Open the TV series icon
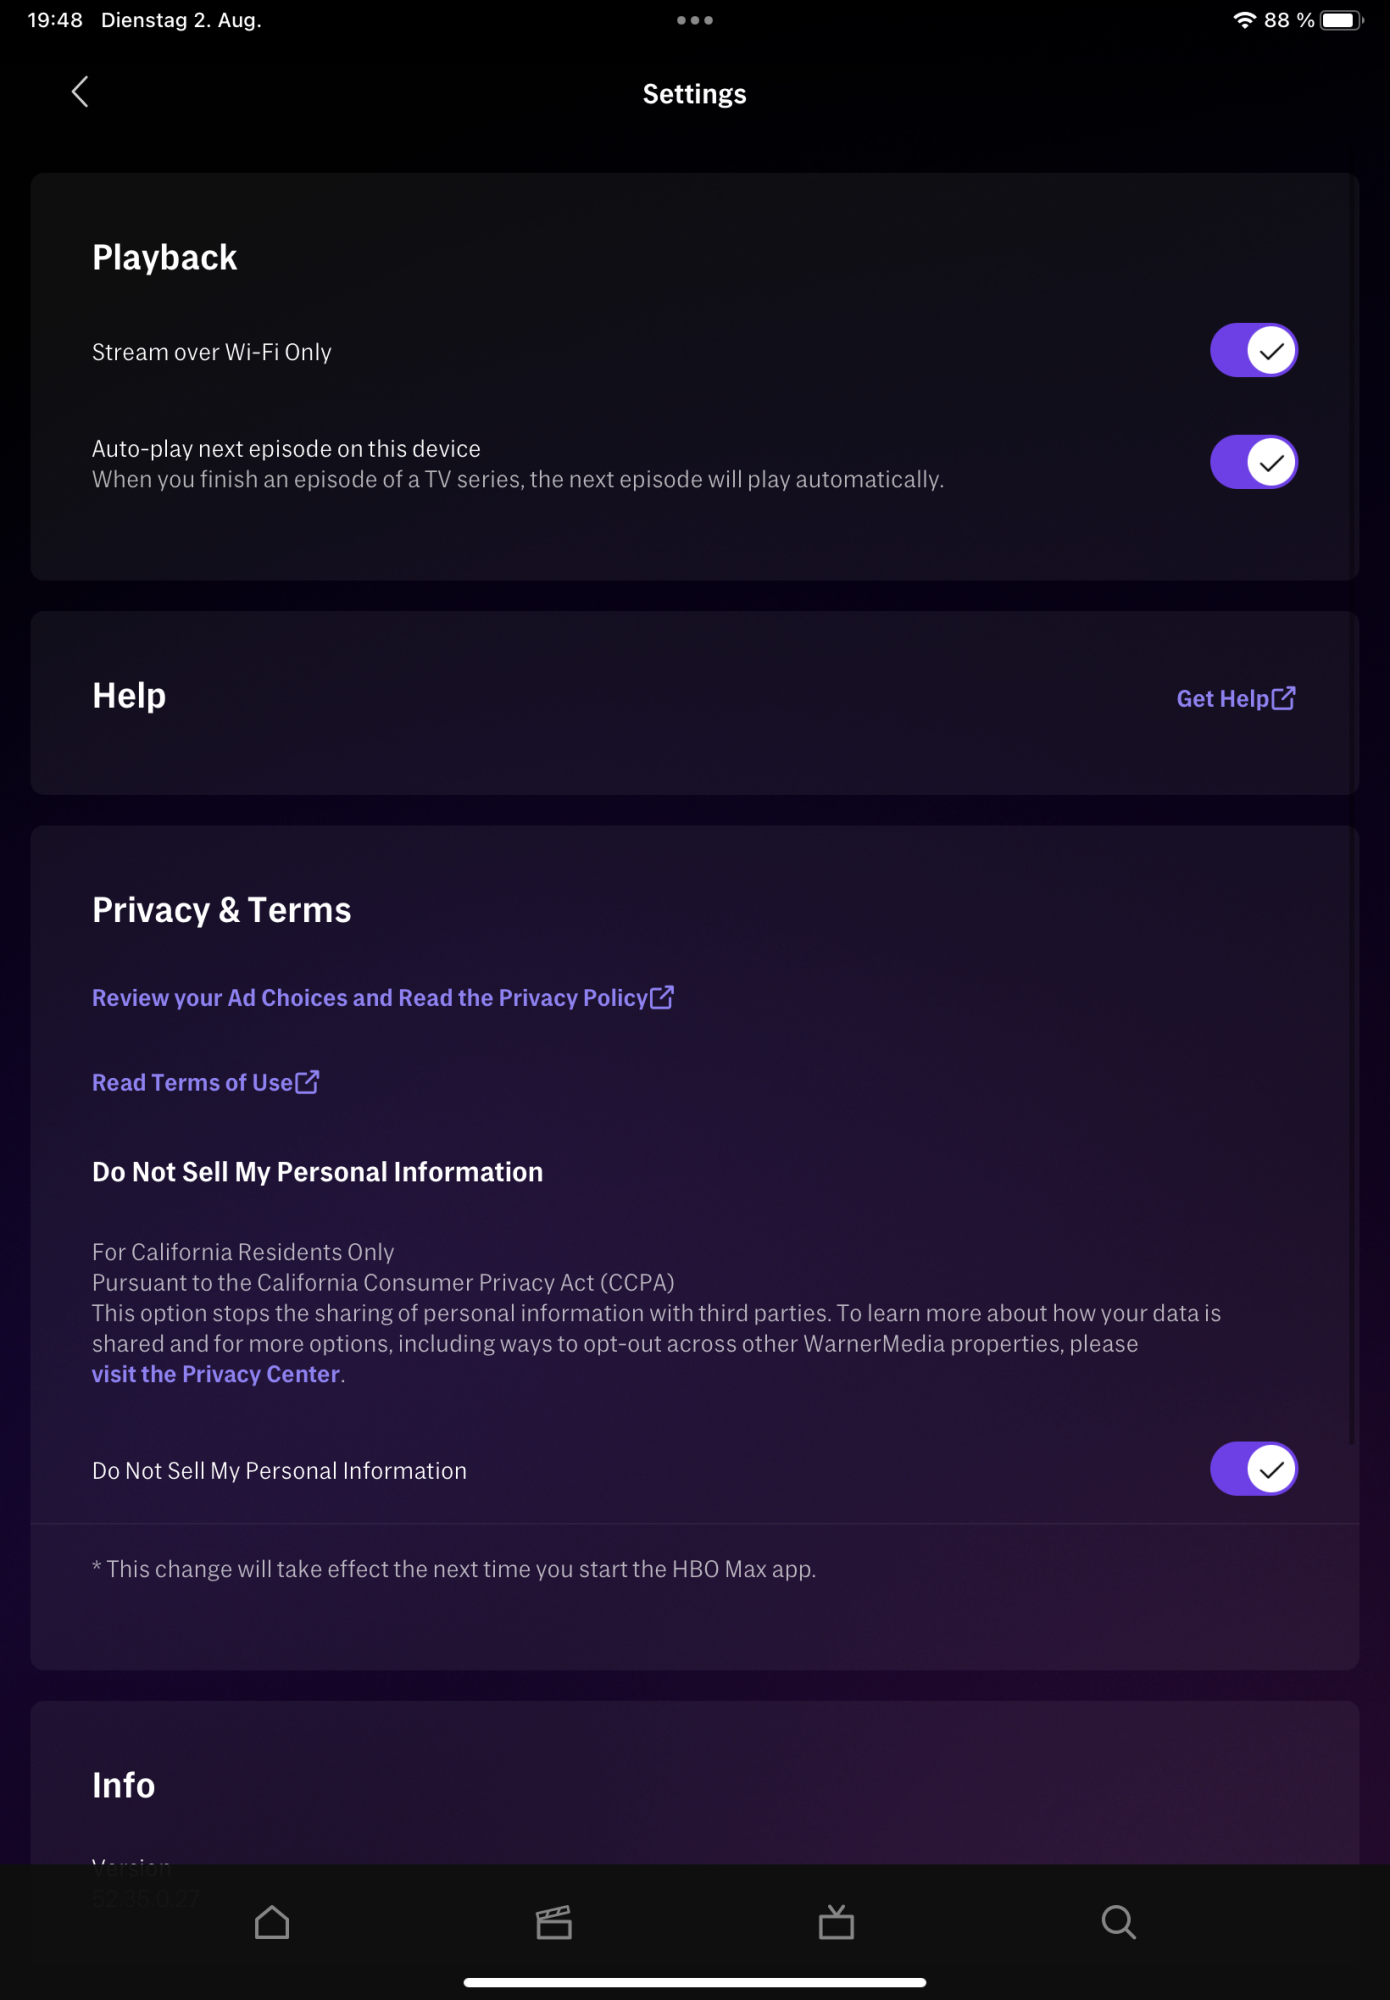Screen dimensions: 1390x2000 (x=836, y=1922)
